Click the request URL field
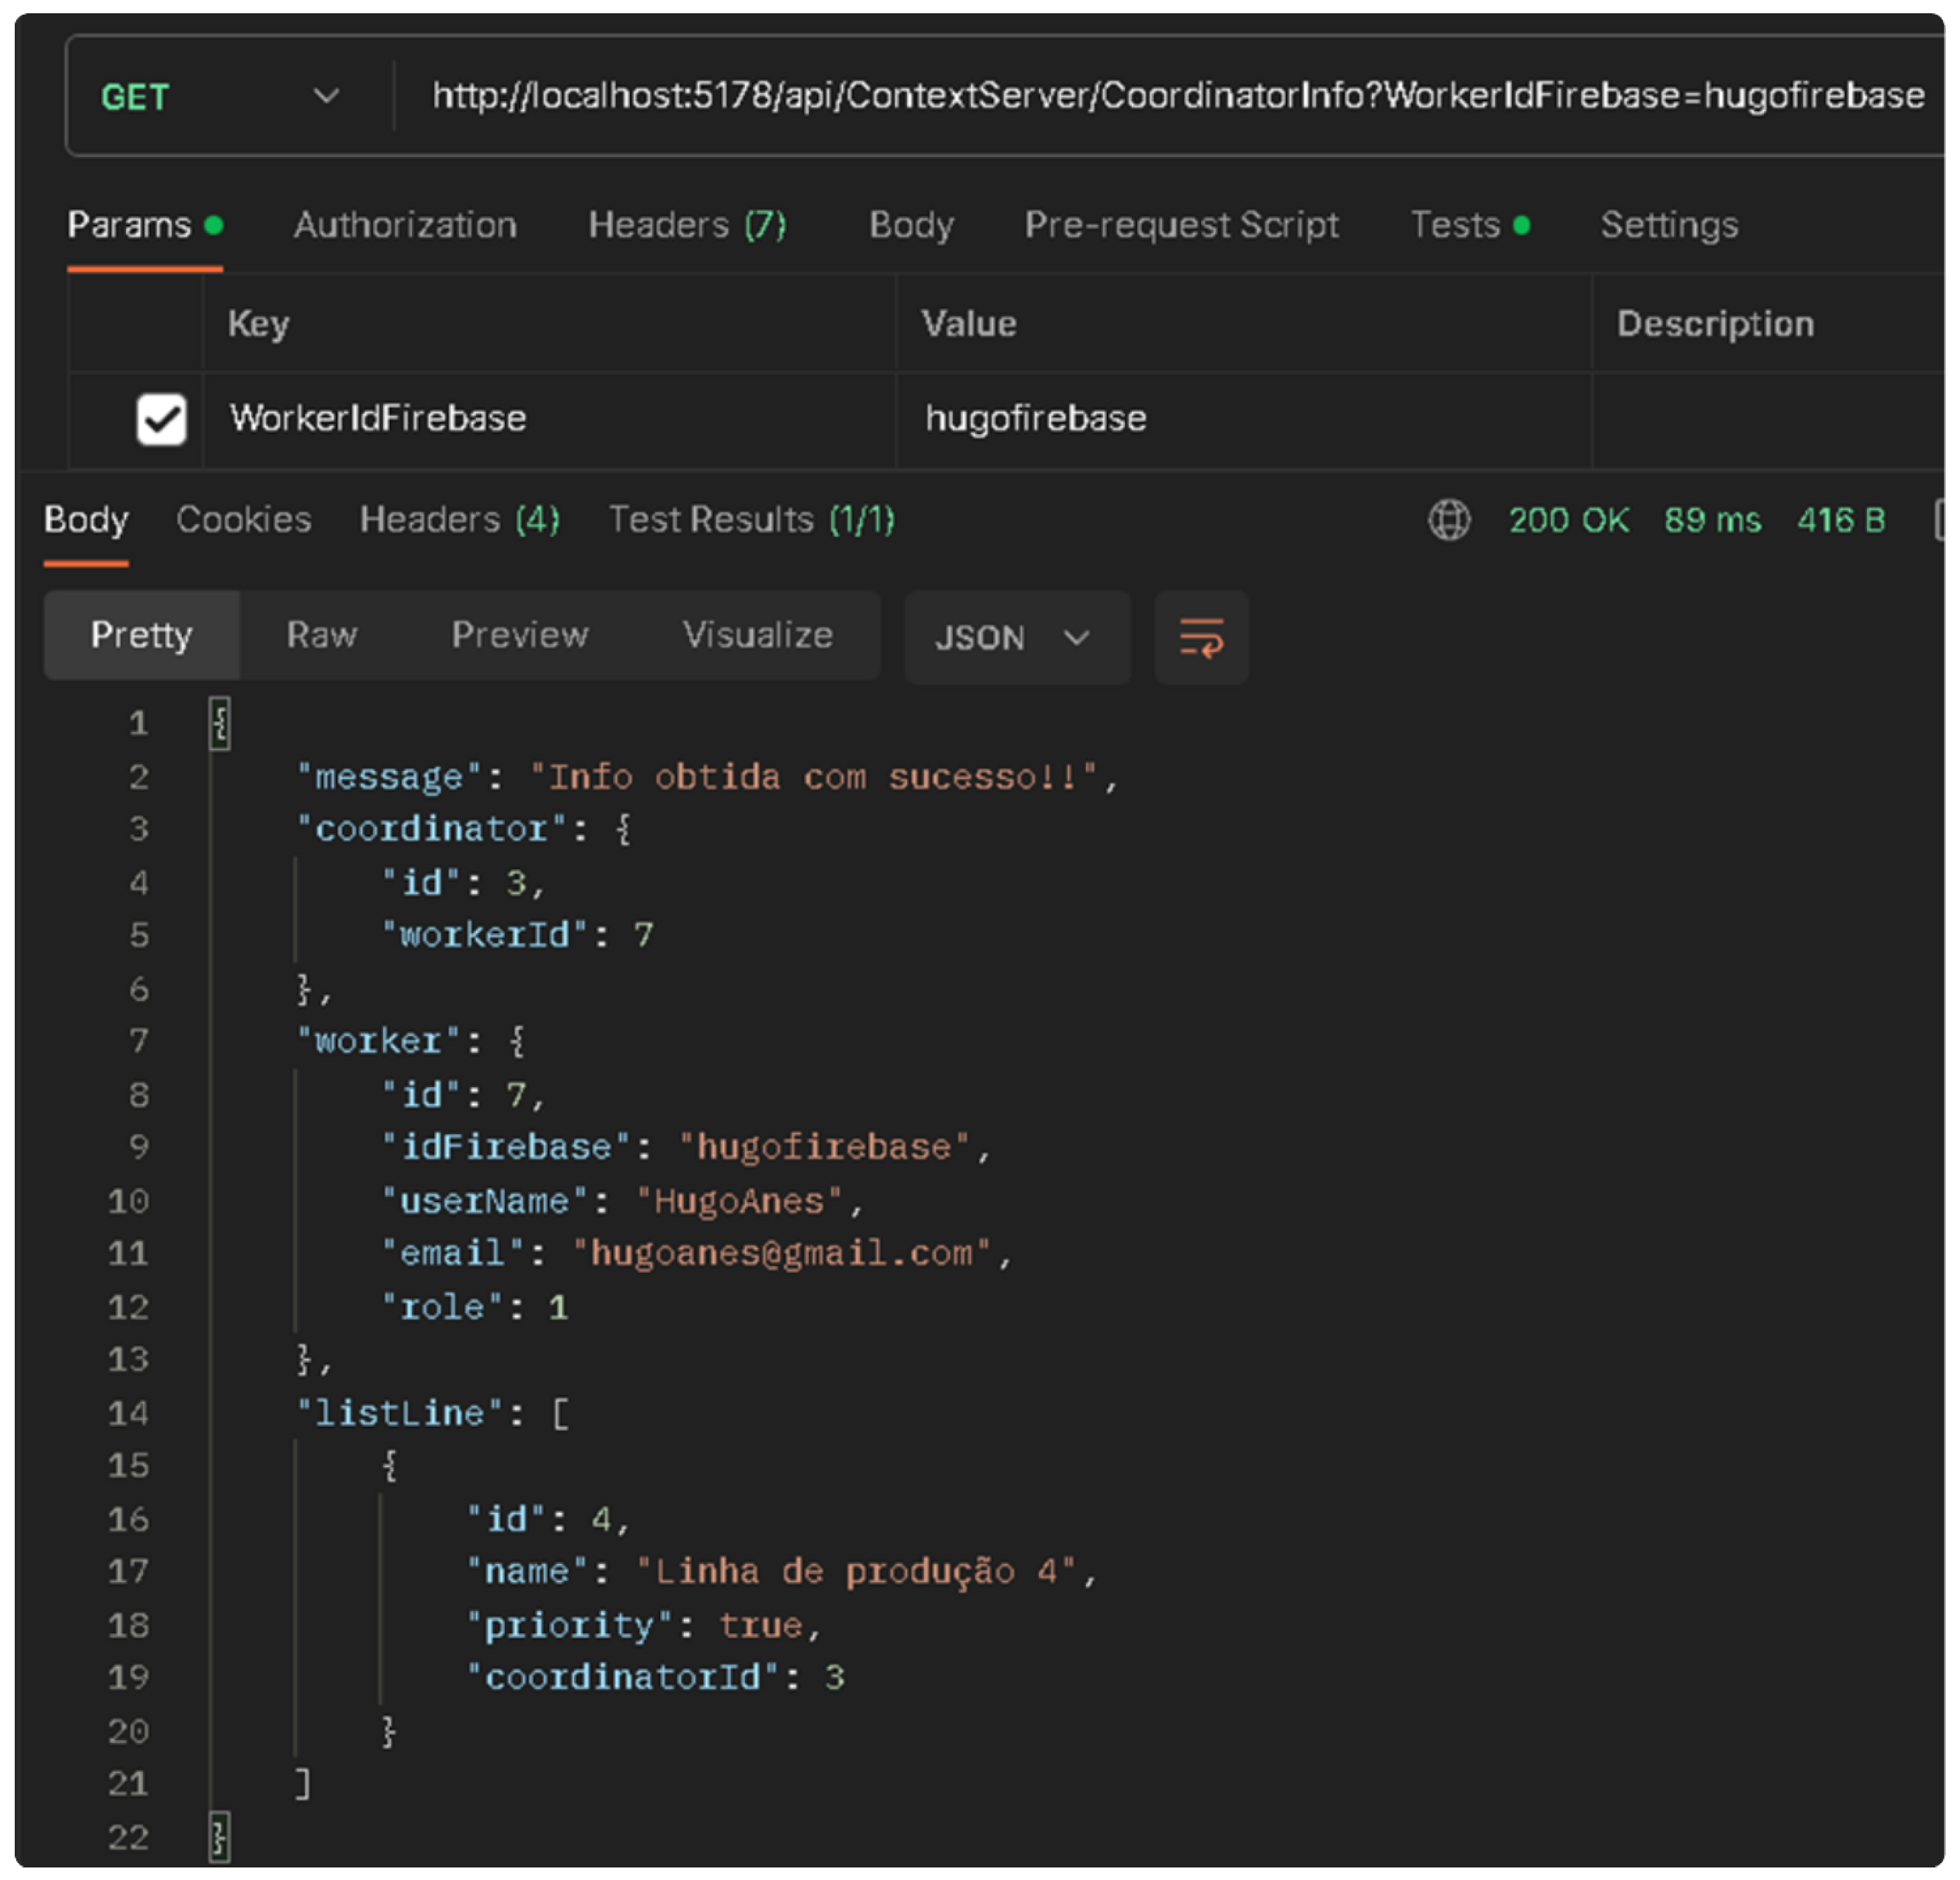This screenshot has height=1880, width=1960. (1177, 96)
